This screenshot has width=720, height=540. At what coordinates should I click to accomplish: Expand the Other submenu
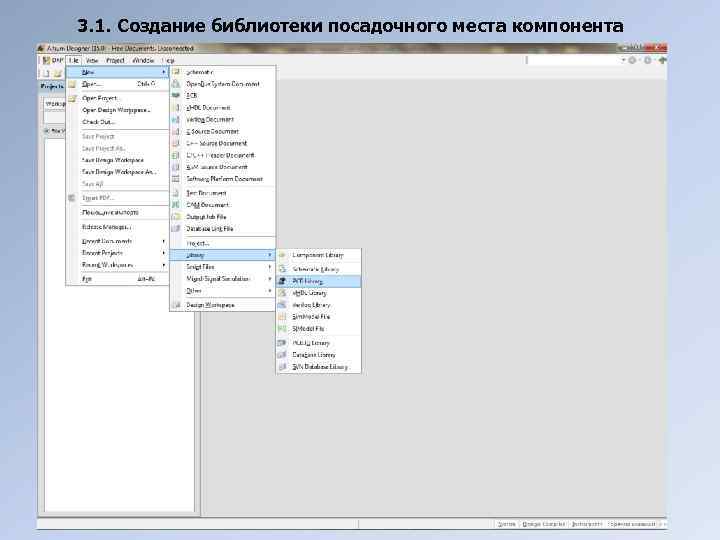(x=223, y=291)
